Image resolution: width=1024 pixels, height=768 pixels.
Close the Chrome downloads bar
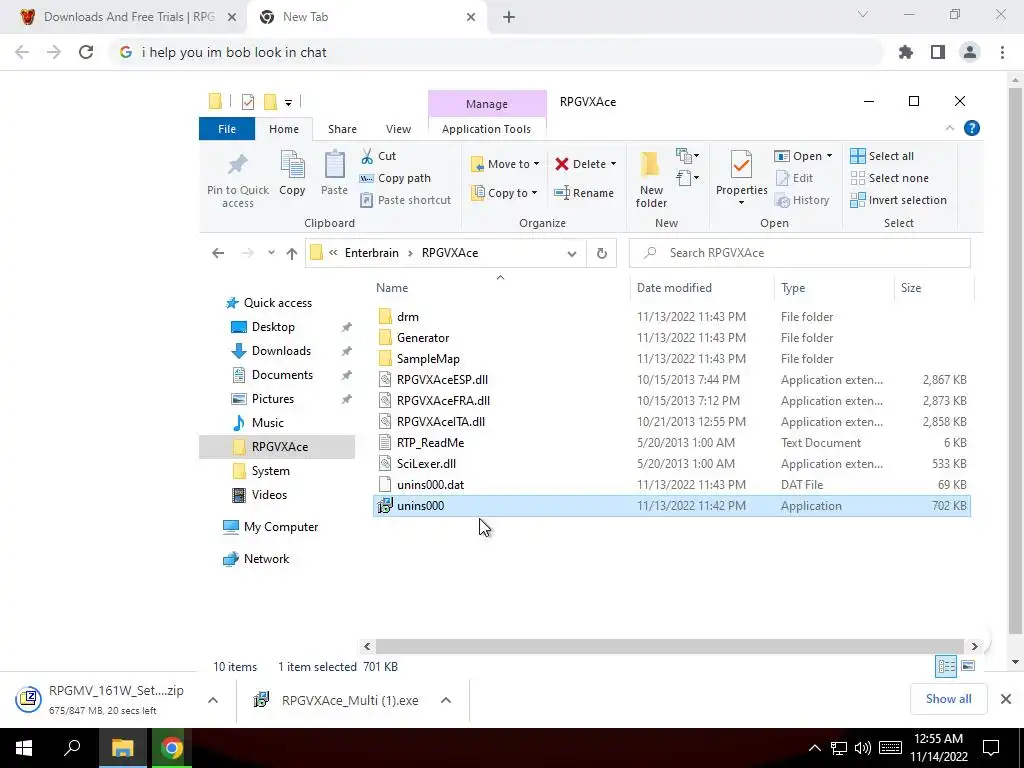point(1006,699)
